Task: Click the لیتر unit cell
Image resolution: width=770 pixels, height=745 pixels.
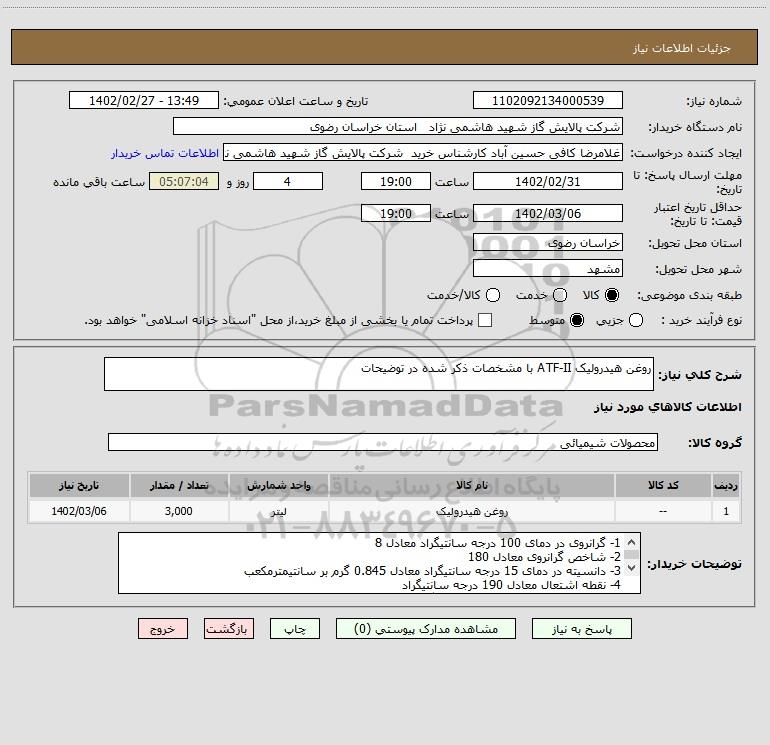Action: 278,511
